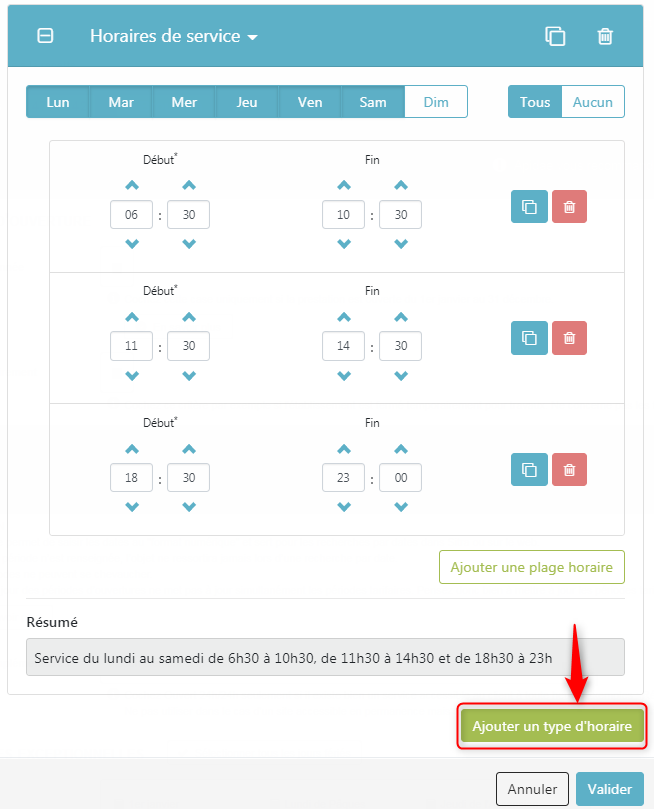Decrease end hour of 23:00 slot
Image resolution: width=654 pixels, height=809 pixels.
[x=344, y=507]
